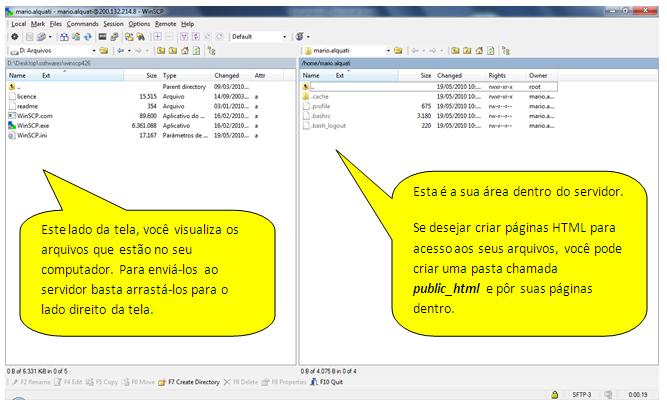Open in PuTTY icon
667x411 pixels.
[114, 37]
